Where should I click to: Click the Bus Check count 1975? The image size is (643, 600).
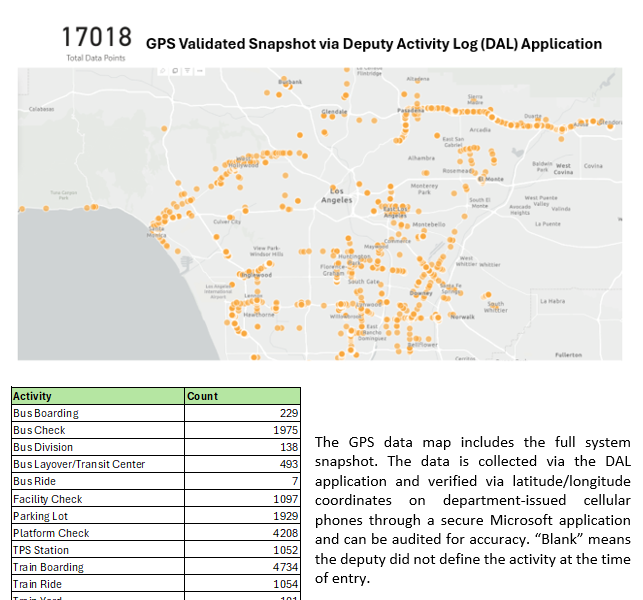click(x=285, y=430)
